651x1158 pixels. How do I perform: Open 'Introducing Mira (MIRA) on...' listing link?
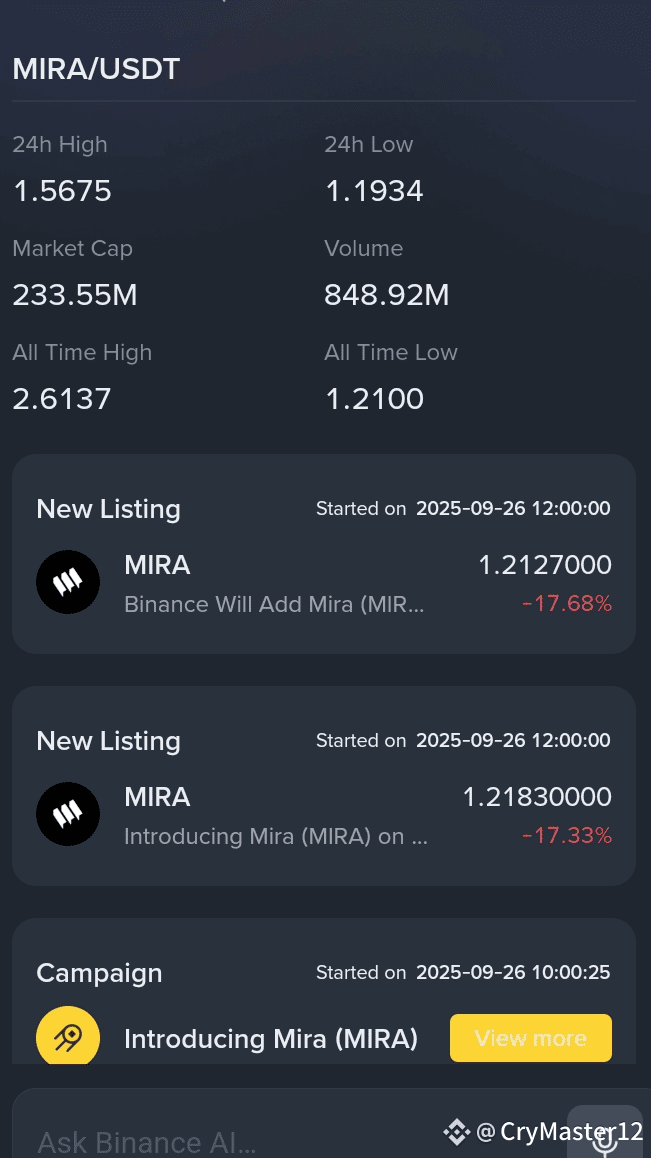coord(276,836)
